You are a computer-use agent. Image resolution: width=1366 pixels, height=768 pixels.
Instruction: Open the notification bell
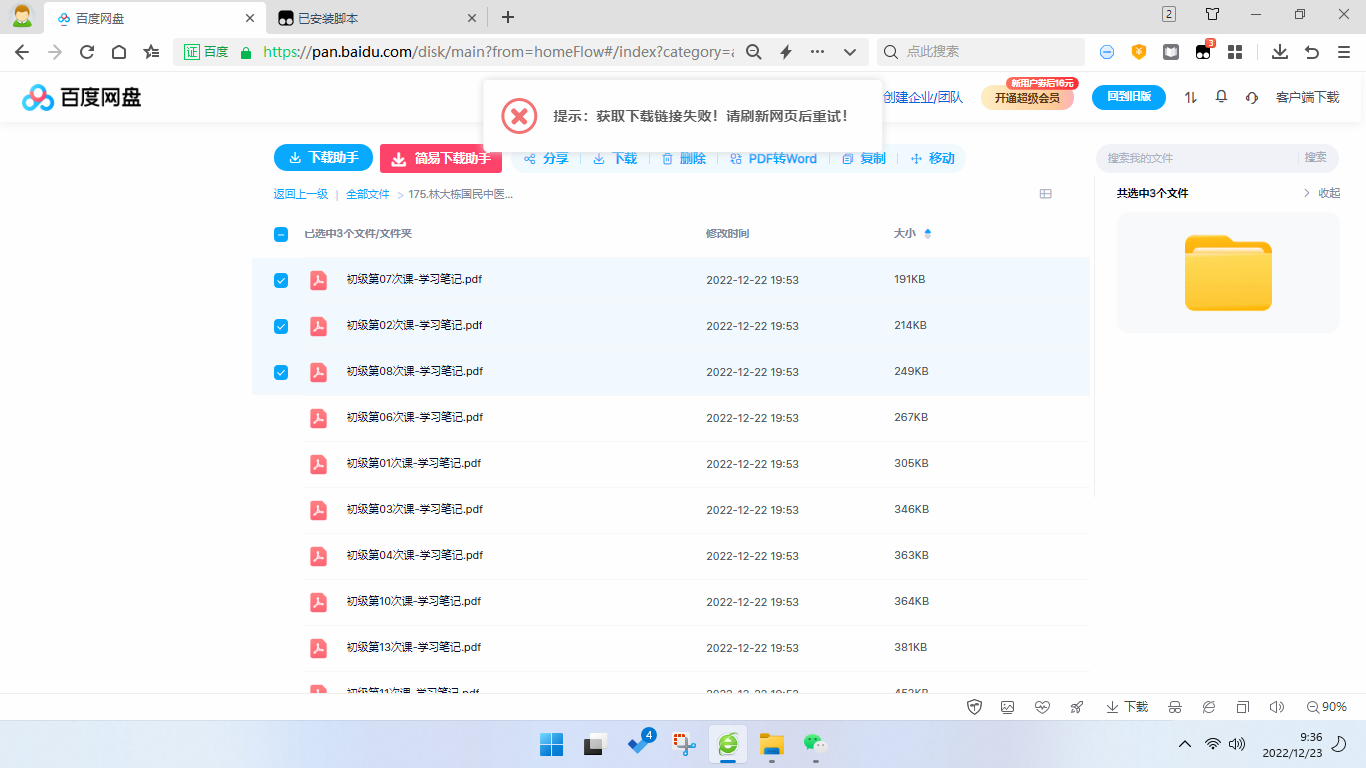(1220, 97)
